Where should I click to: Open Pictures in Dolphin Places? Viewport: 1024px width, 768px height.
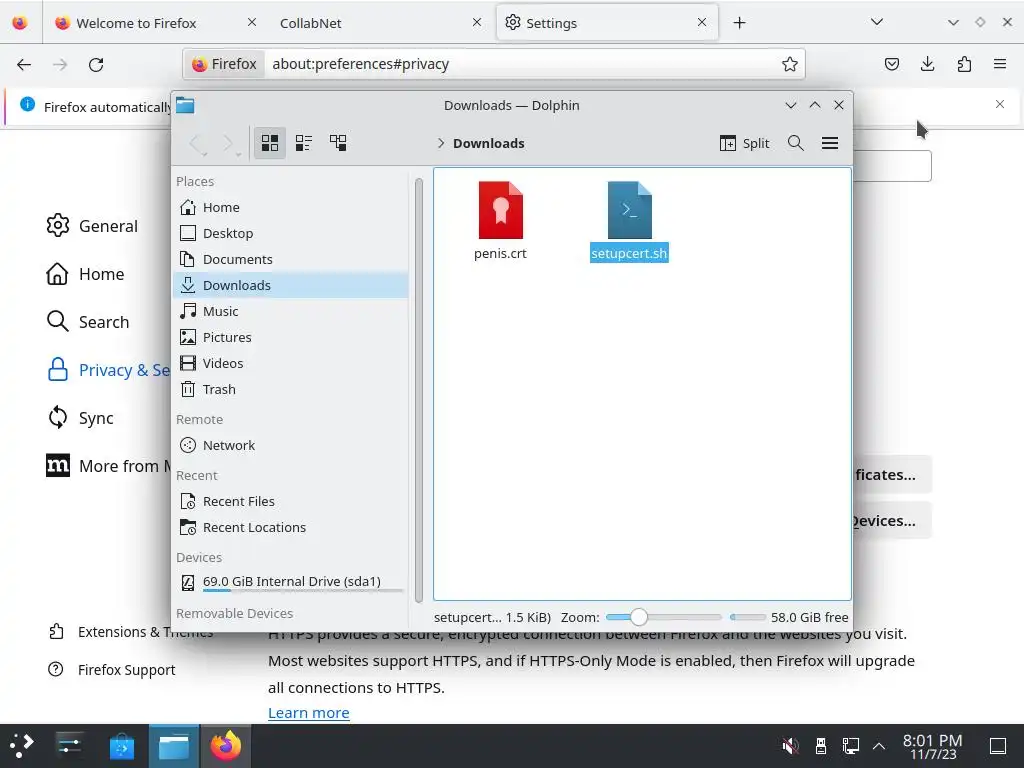(291, 338)
